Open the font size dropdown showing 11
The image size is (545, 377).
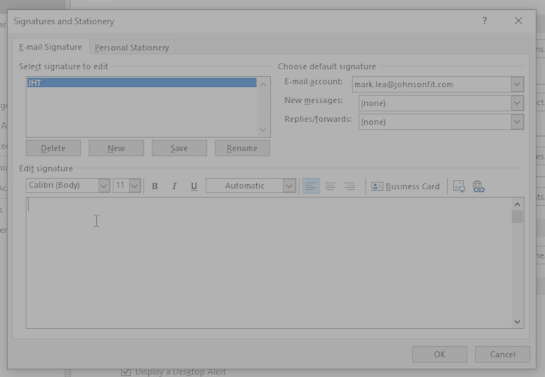tap(135, 186)
